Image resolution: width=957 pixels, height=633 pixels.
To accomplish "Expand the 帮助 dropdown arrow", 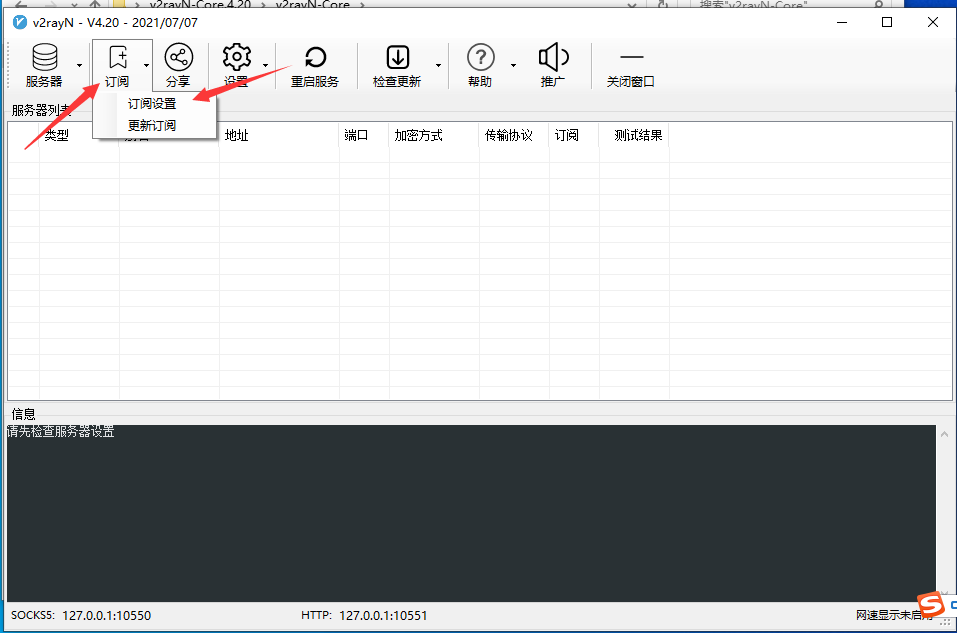I will (x=513, y=65).
